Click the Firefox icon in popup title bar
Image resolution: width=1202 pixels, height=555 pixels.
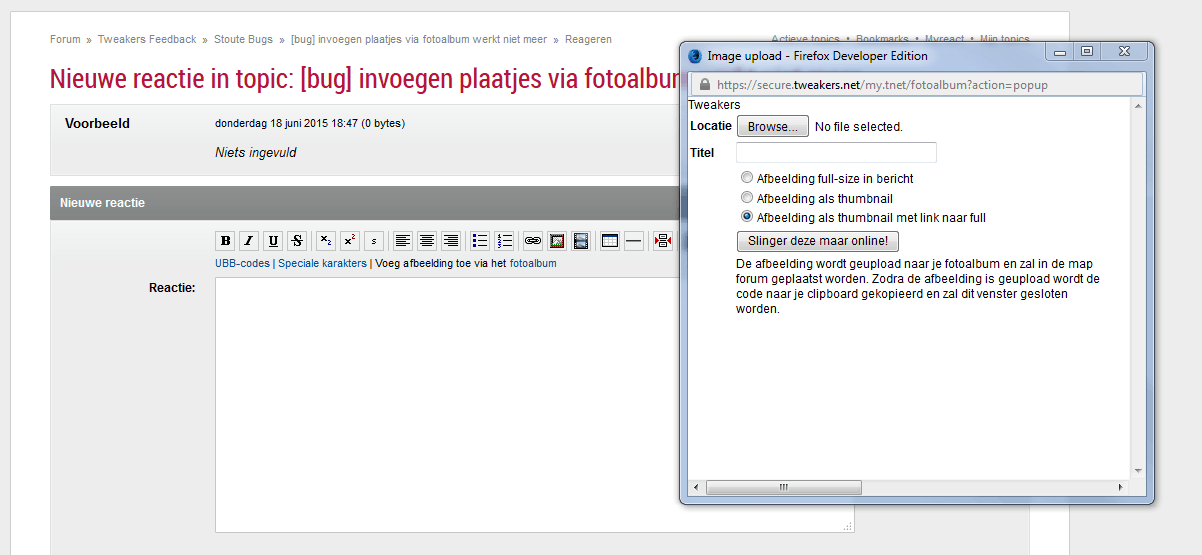point(695,56)
